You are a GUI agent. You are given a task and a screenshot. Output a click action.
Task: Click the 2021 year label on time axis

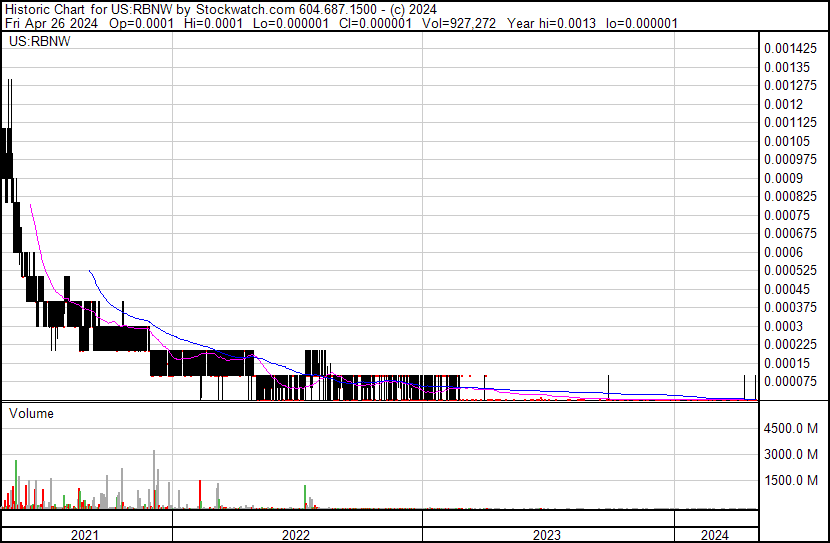[85, 535]
